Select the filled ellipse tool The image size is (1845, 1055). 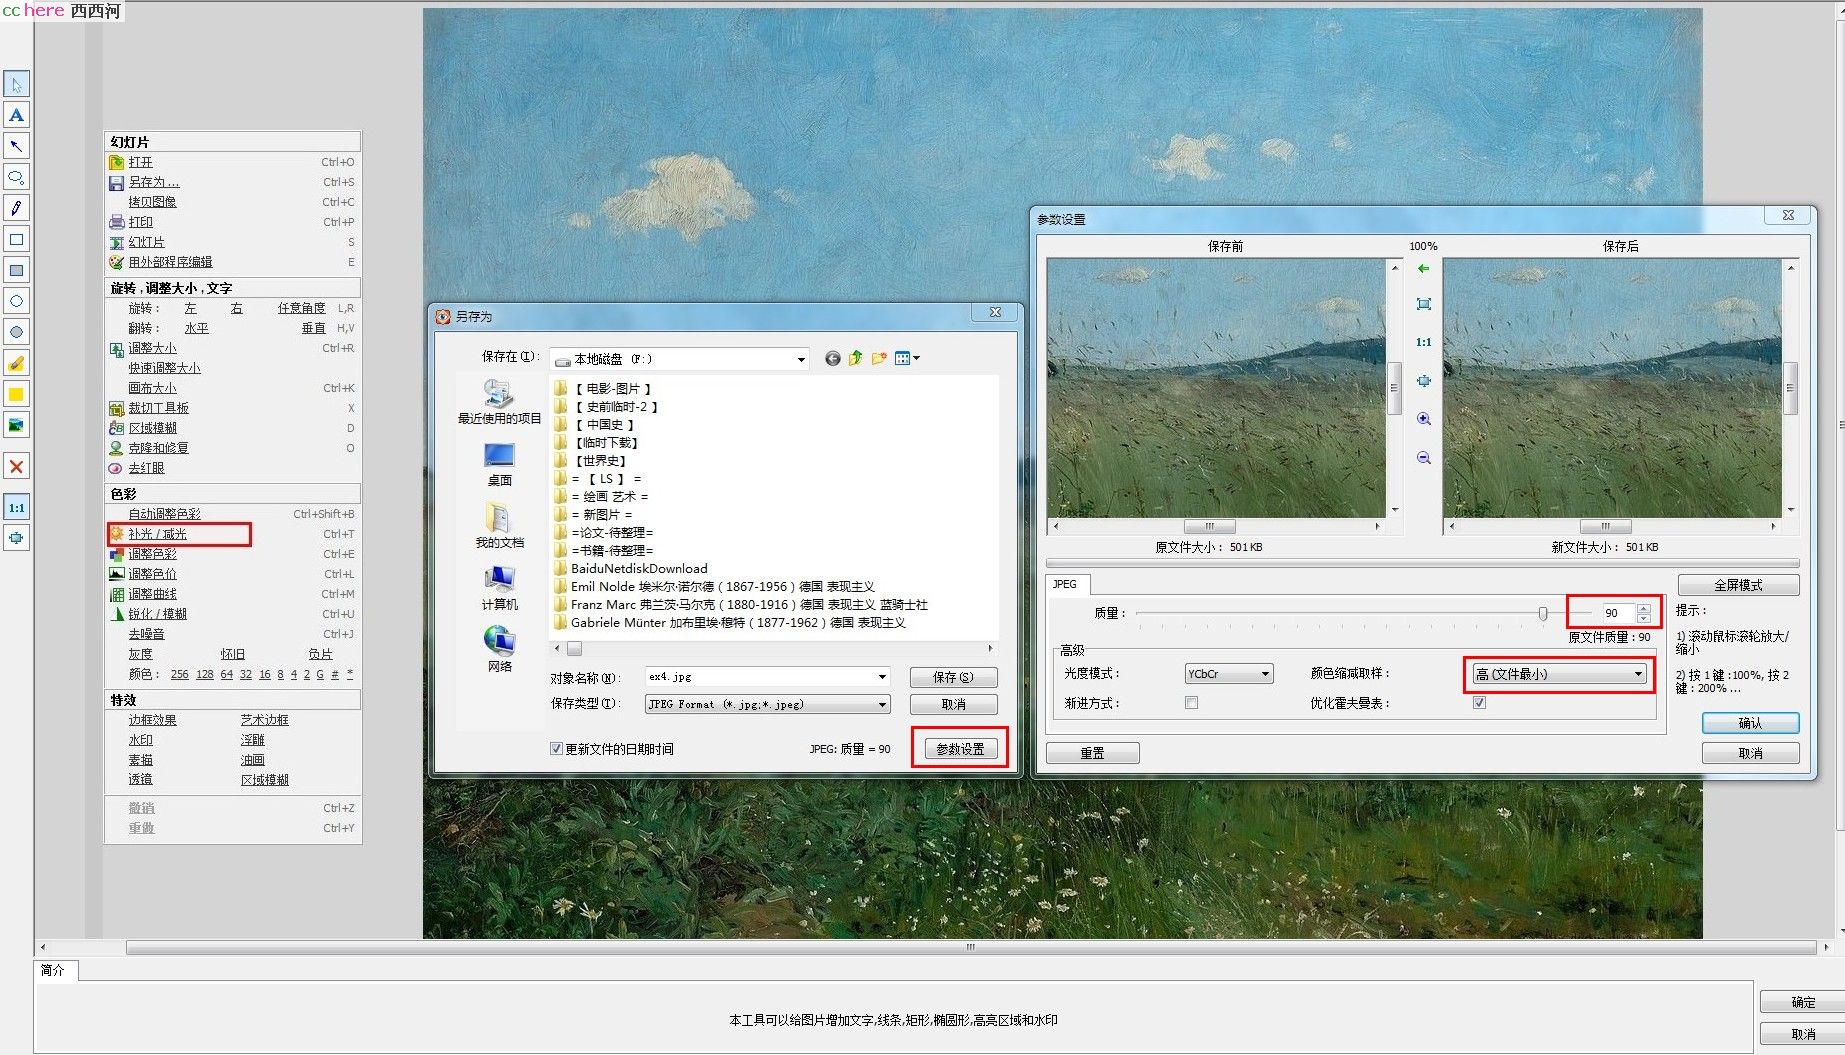coord(16,332)
